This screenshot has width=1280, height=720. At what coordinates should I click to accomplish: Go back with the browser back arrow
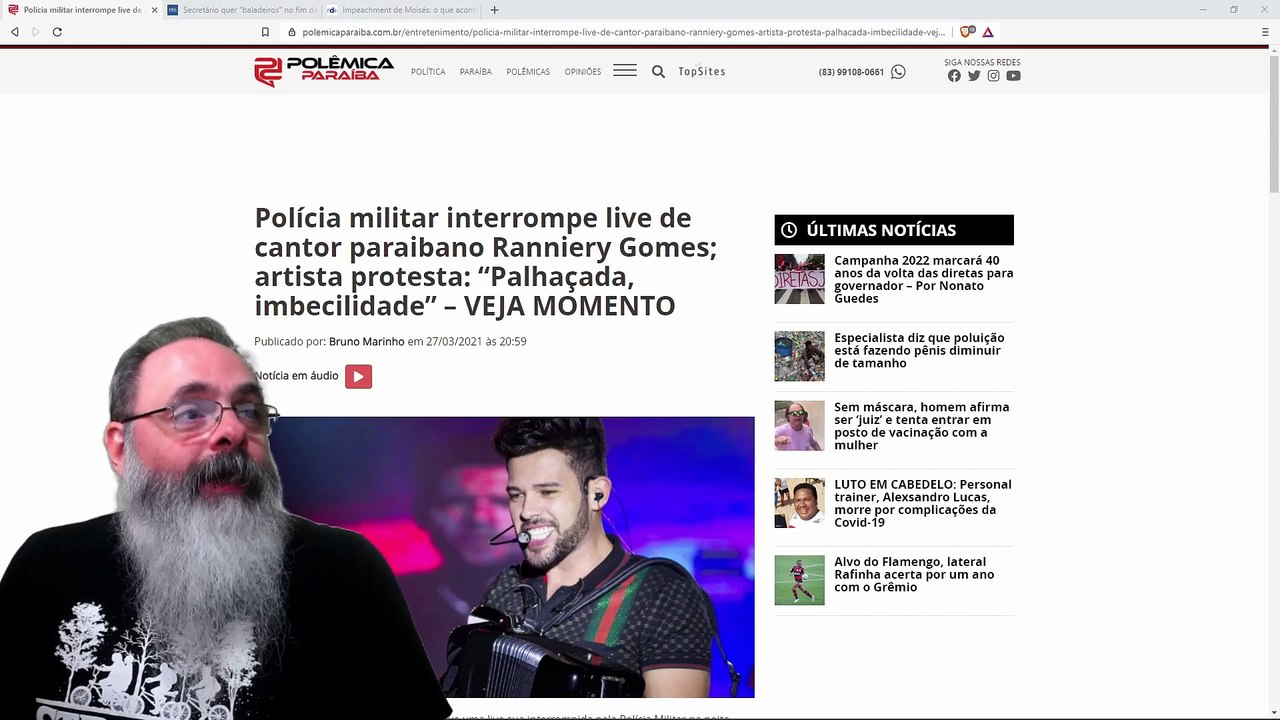pyautogui.click(x=15, y=32)
